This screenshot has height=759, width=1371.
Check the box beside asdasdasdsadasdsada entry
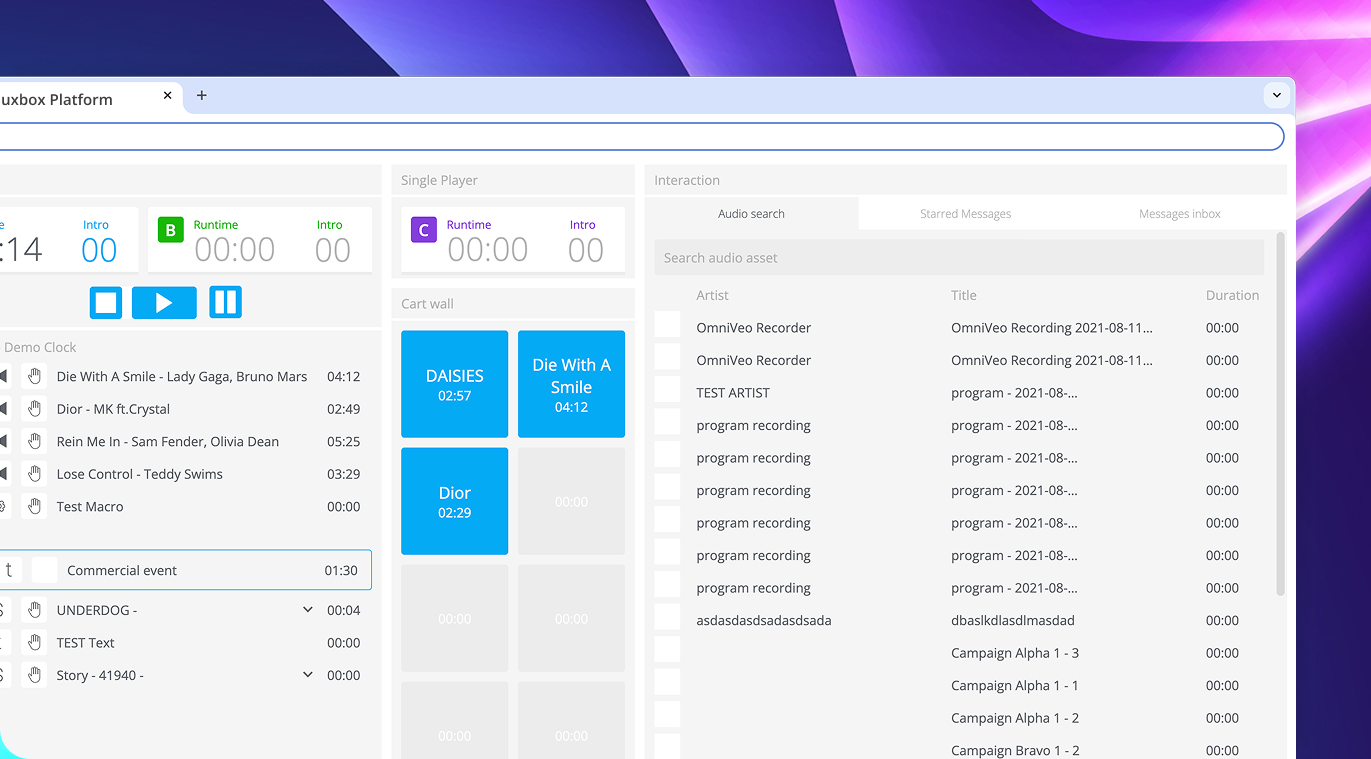click(x=667, y=621)
